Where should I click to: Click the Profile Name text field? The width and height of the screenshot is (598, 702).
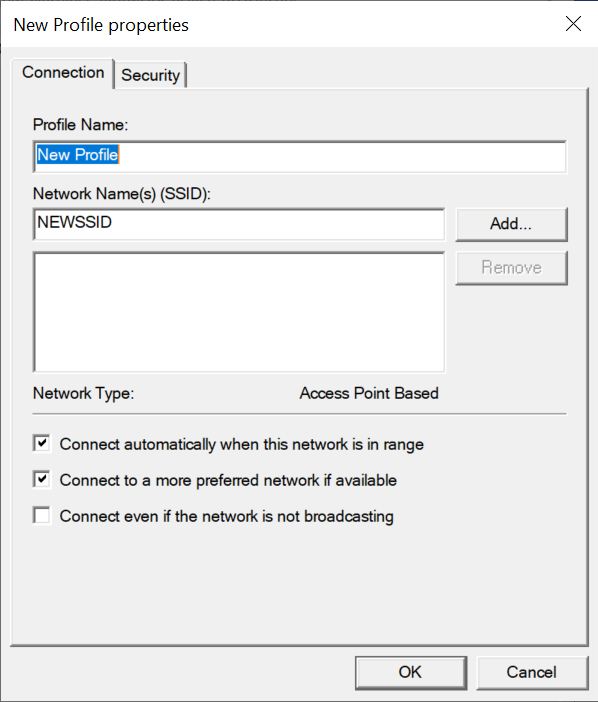[299, 156]
